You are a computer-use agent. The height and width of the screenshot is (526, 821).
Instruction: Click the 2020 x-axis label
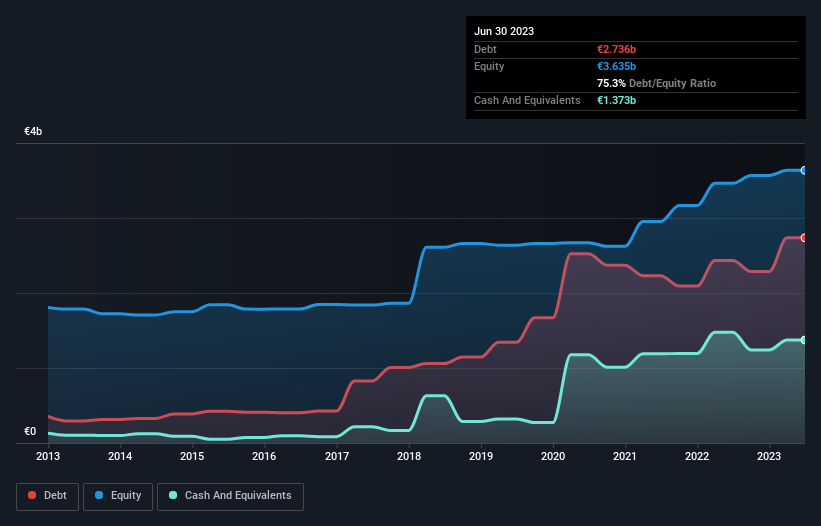click(553, 456)
